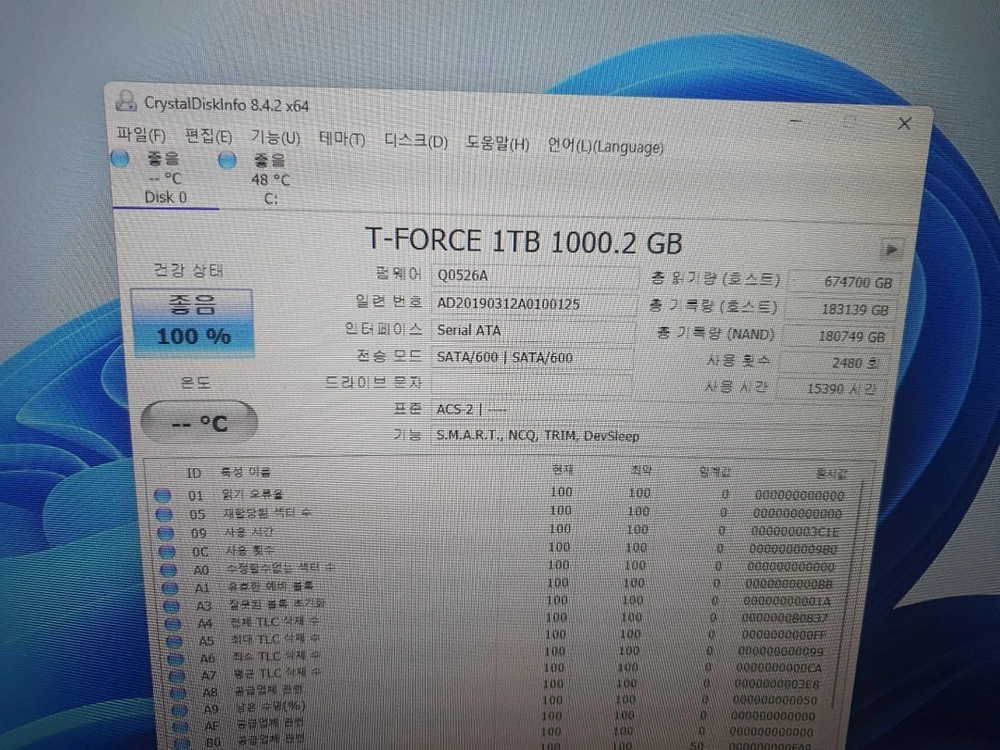Click the 좋음 100 % health status button
Image resolution: width=1000 pixels, height=750 pixels.
click(193, 321)
